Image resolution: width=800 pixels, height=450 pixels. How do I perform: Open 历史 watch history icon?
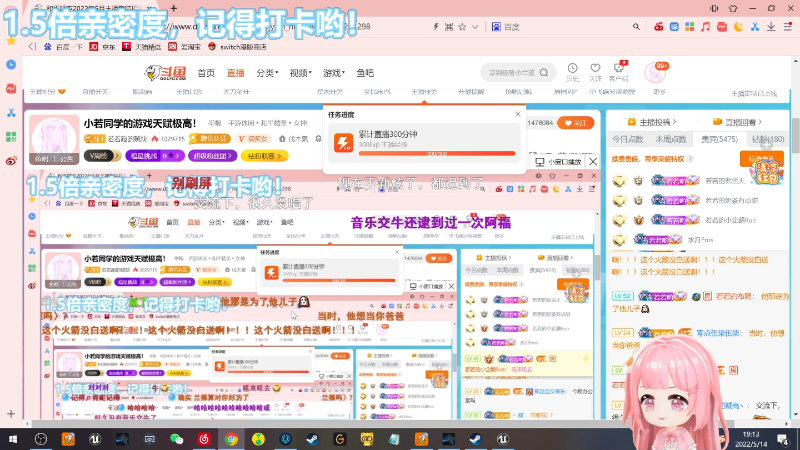pos(572,72)
